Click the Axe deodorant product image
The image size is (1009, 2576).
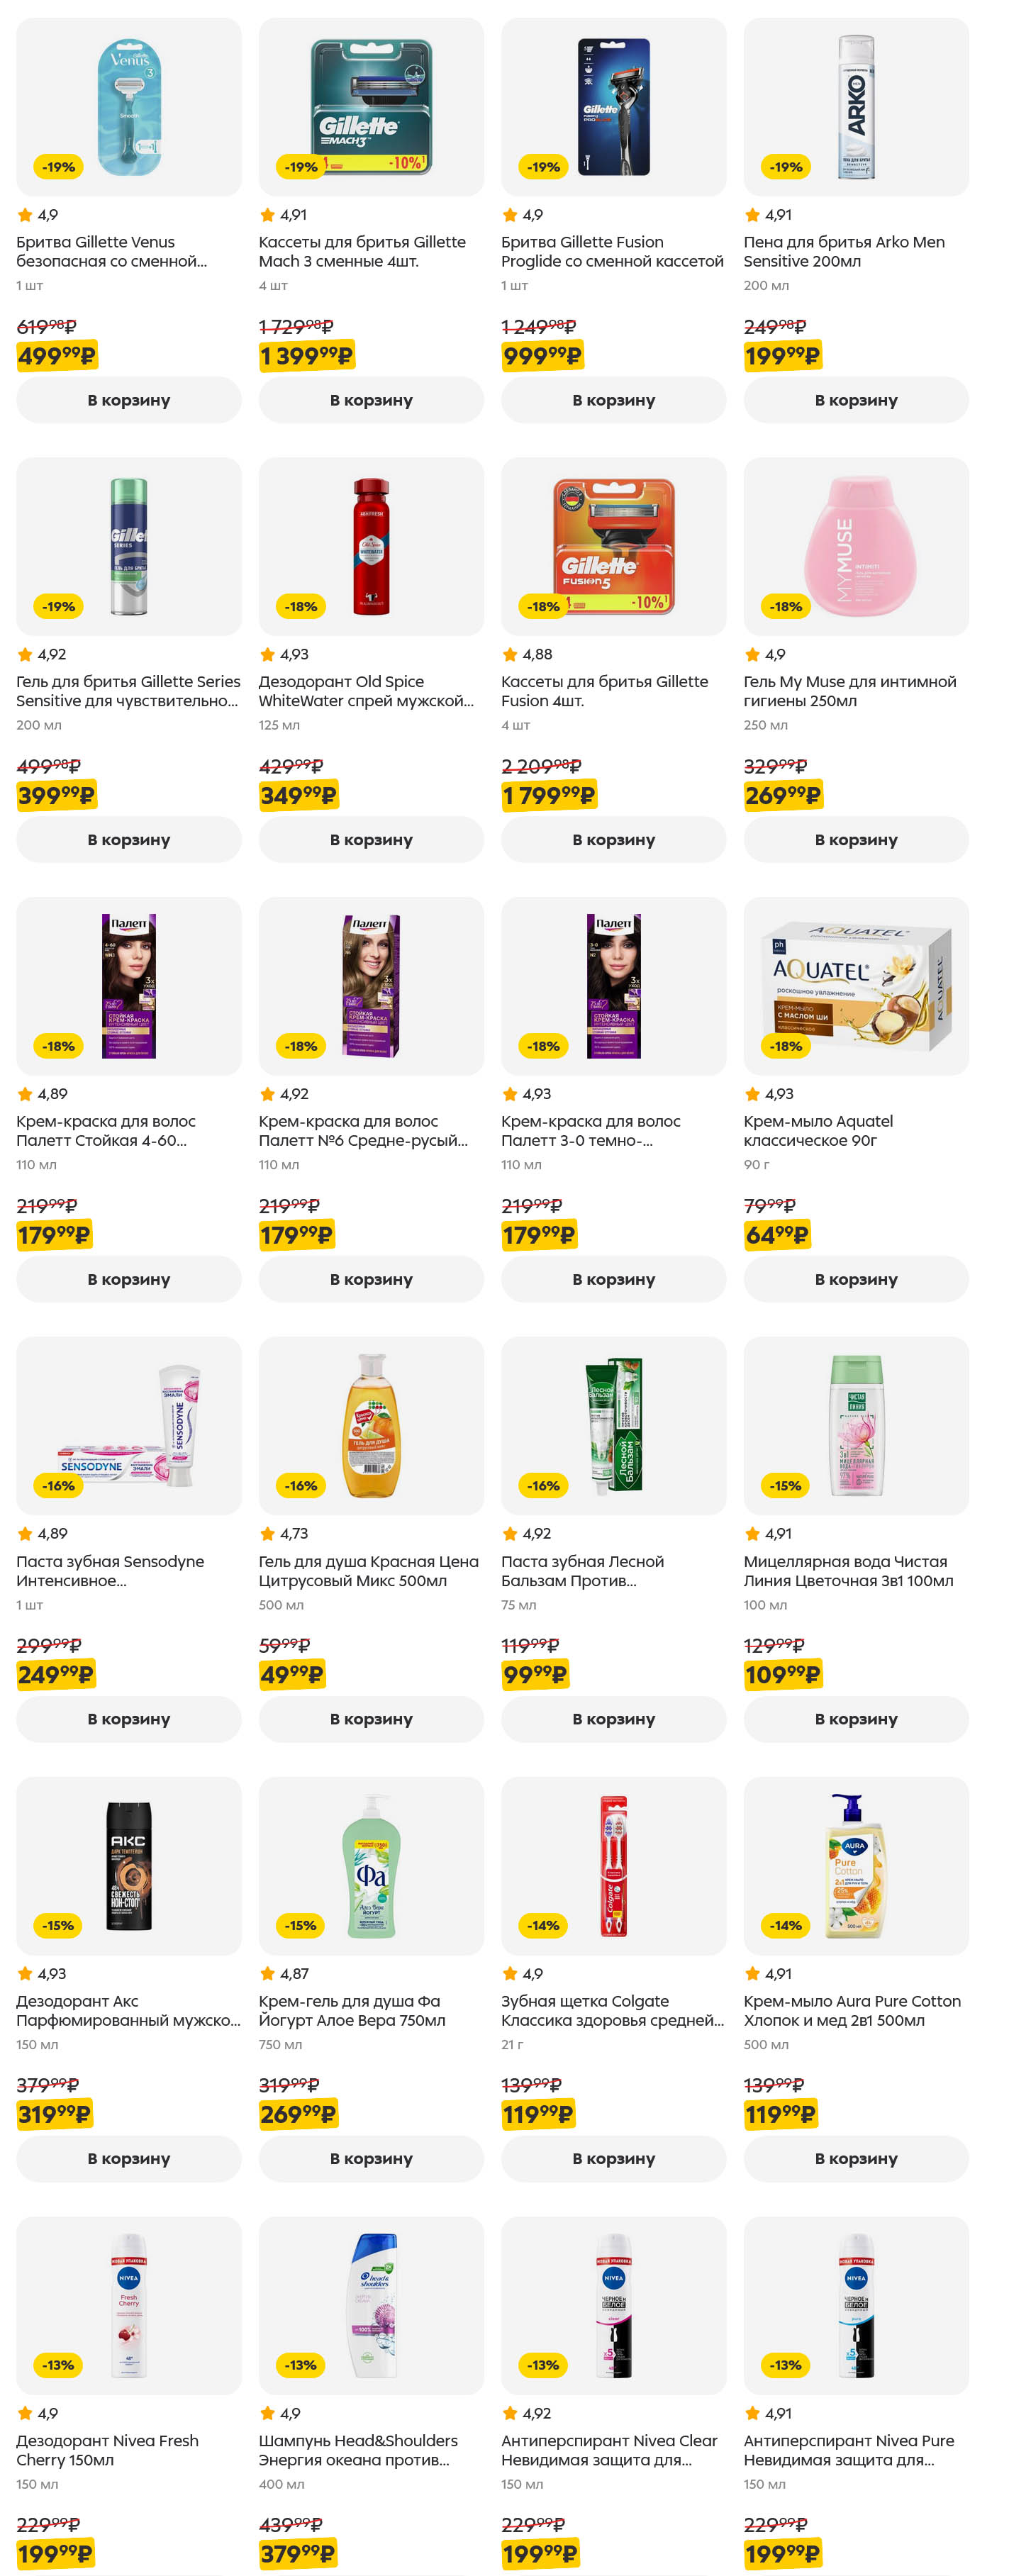click(129, 1865)
